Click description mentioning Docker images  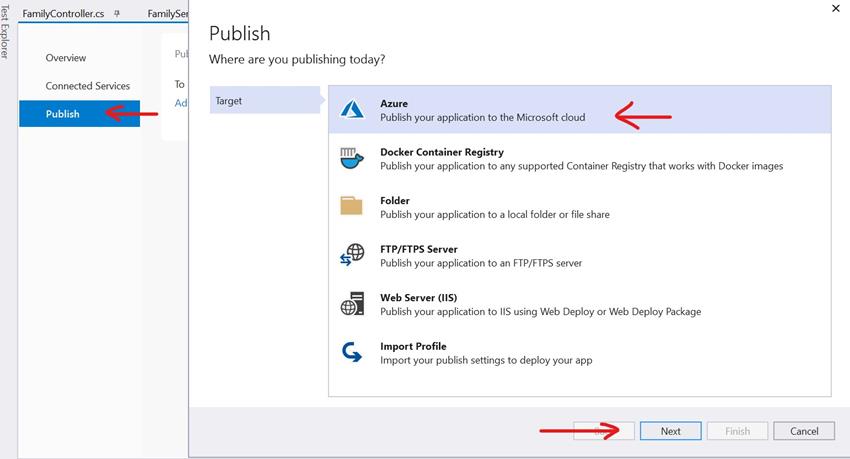pos(582,166)
